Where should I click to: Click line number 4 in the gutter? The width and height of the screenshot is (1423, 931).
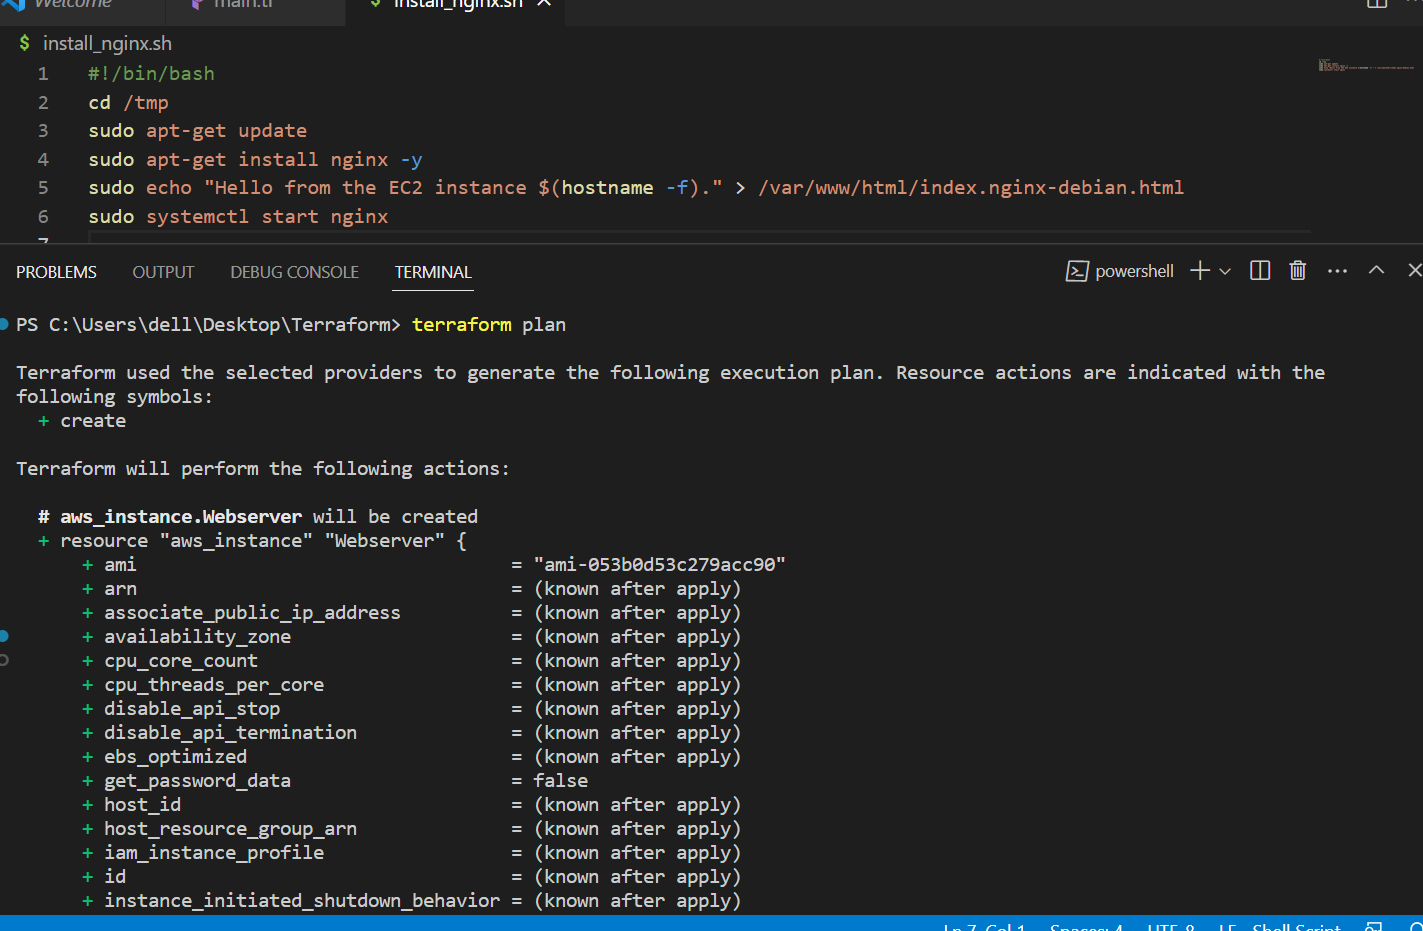(x=43, y=159)
